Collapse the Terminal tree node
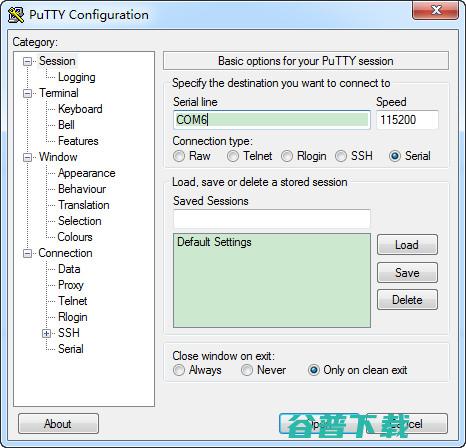This screenshot has height=448, width=466. pos(27,93)
